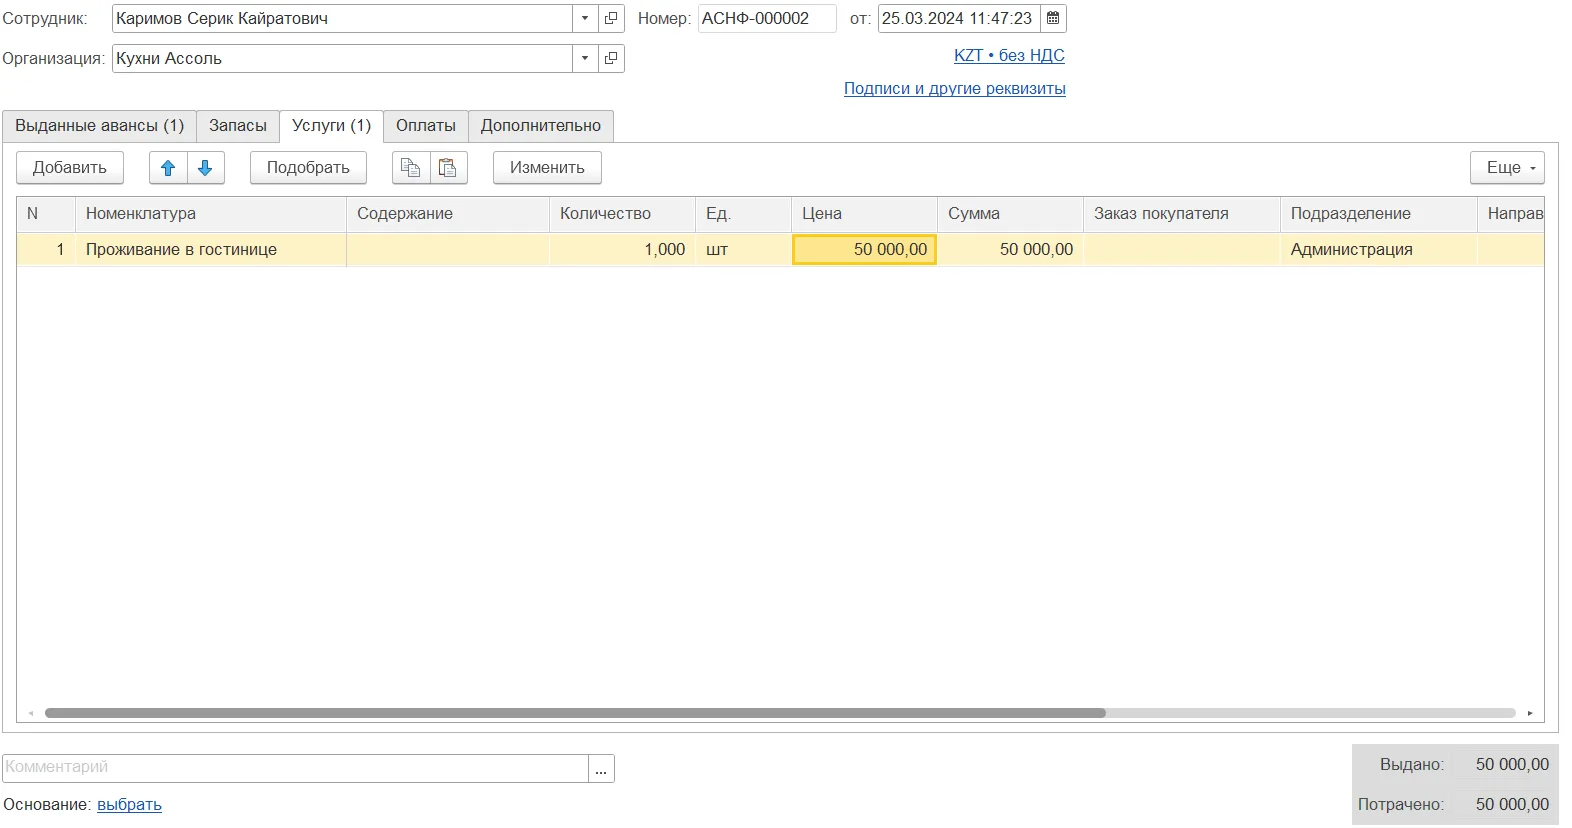Screen dimensions: 1572x828
Task: Open the organization card via Организация open icon
Action: (x=611, y=58)
